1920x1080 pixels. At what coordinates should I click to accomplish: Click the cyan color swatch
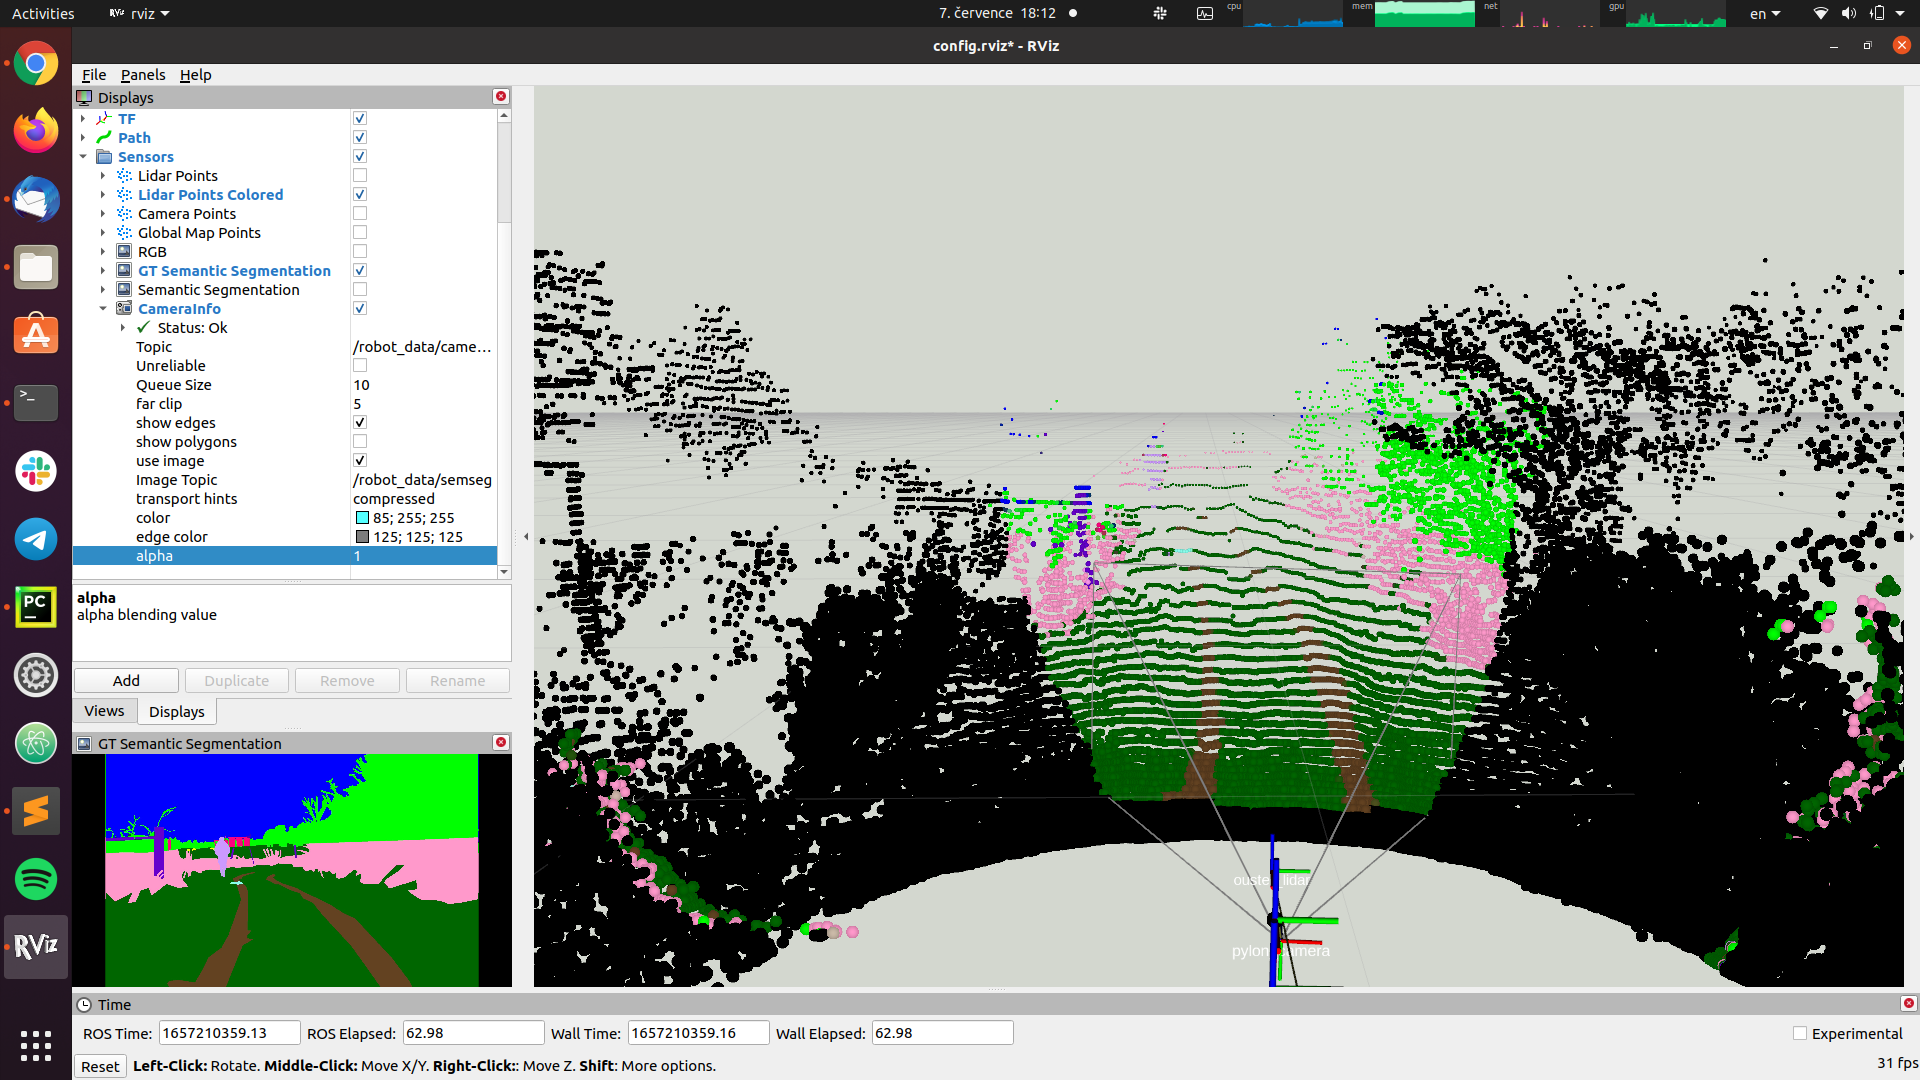(x=362, y=518)
